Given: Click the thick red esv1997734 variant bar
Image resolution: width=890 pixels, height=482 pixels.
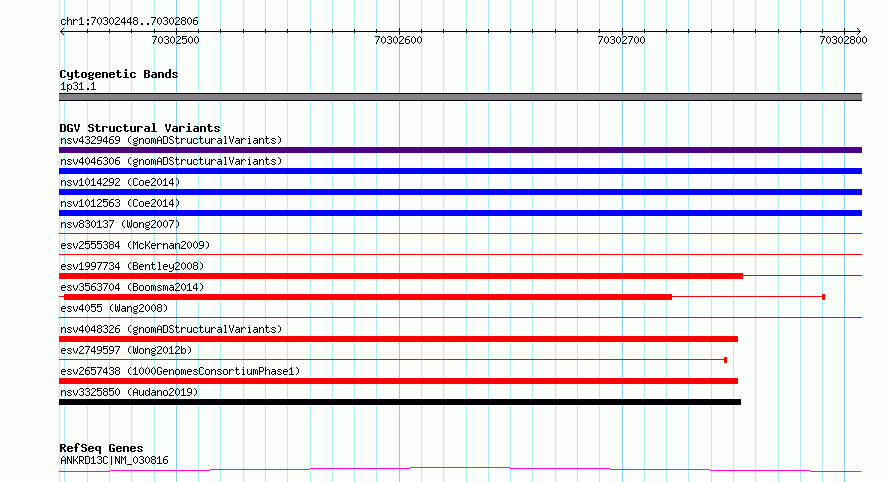Looking at the screenshot, I should (401, 276).
